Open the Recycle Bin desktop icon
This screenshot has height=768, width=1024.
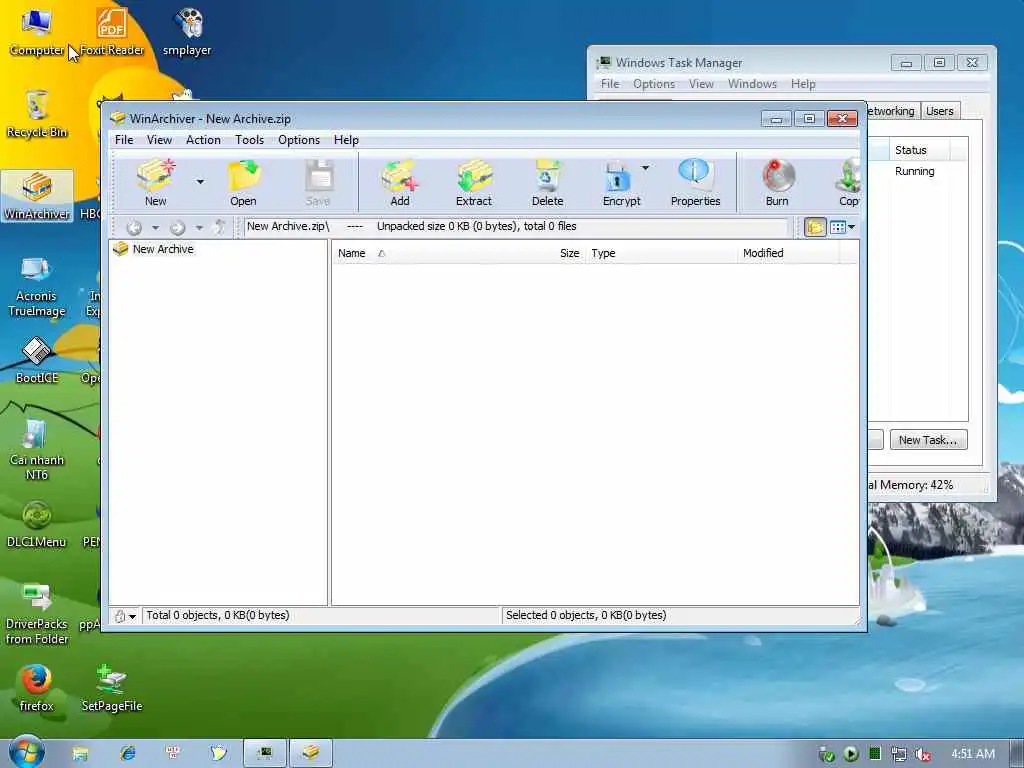tap(37, 114)
